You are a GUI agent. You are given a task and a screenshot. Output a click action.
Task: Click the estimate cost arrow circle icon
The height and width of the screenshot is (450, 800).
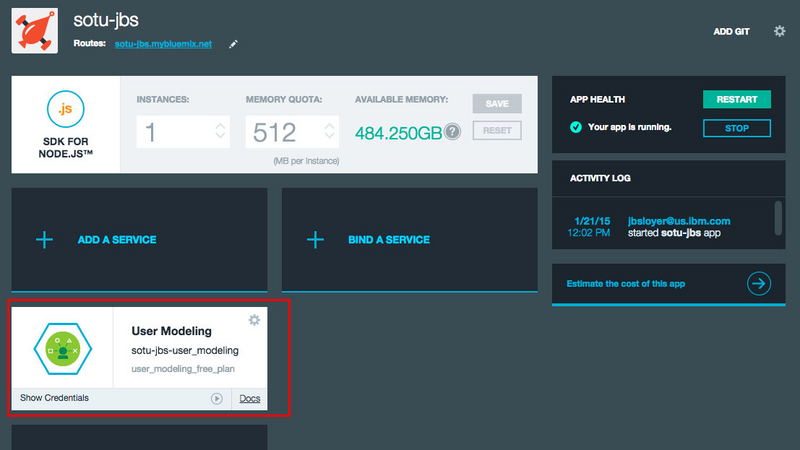coord(759,284)
